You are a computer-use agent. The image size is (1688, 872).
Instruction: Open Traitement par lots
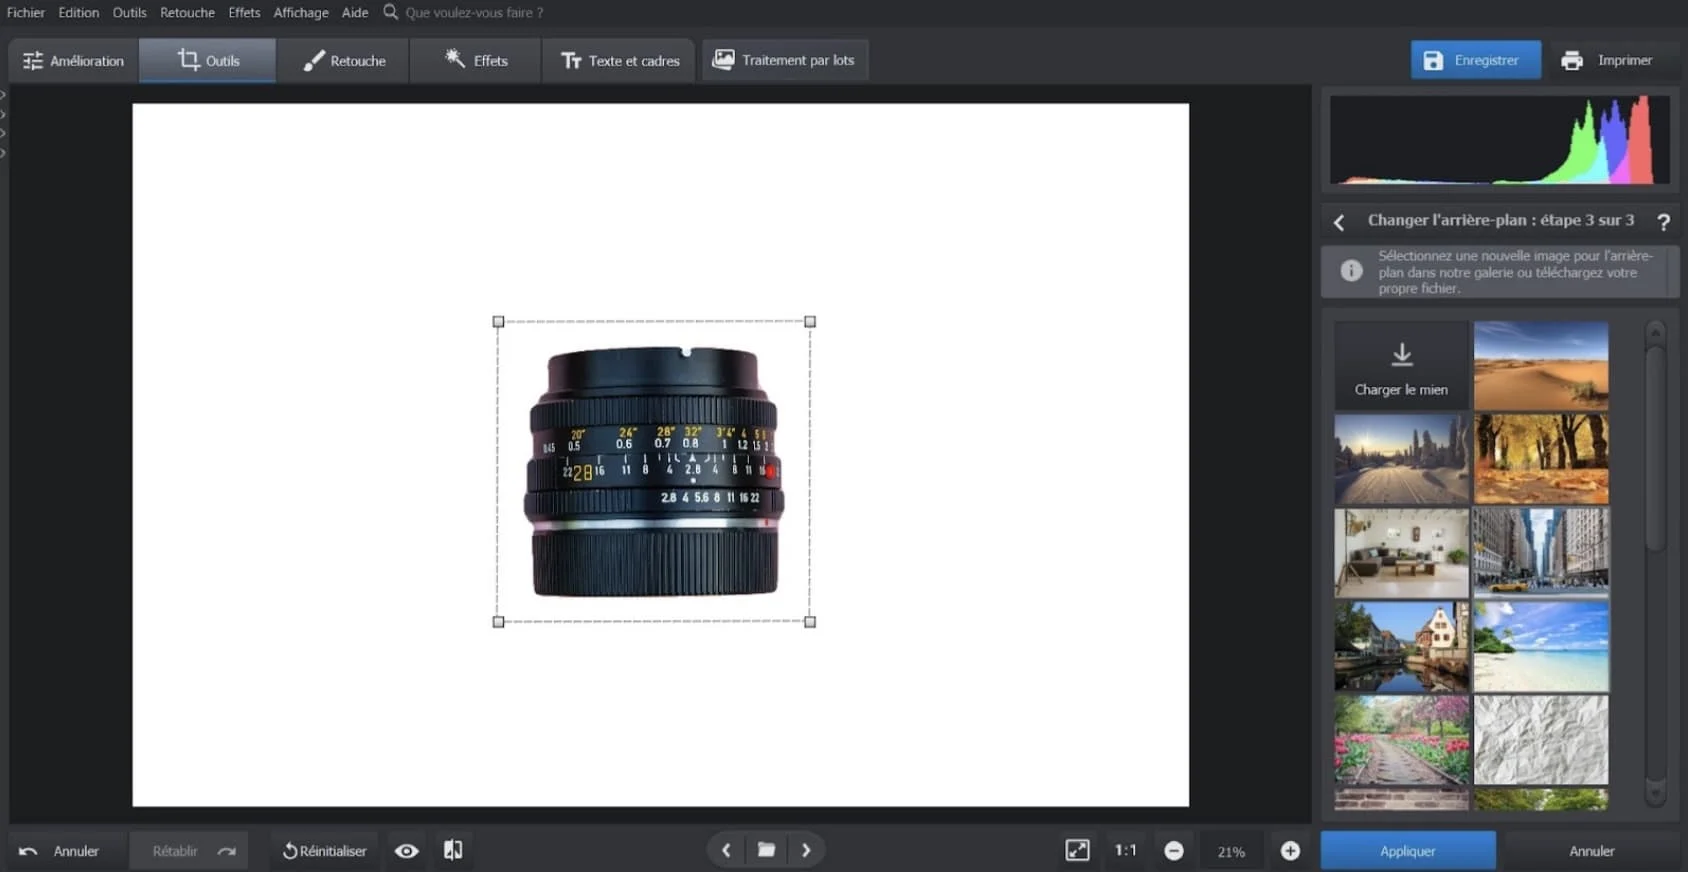pos(784,60)
